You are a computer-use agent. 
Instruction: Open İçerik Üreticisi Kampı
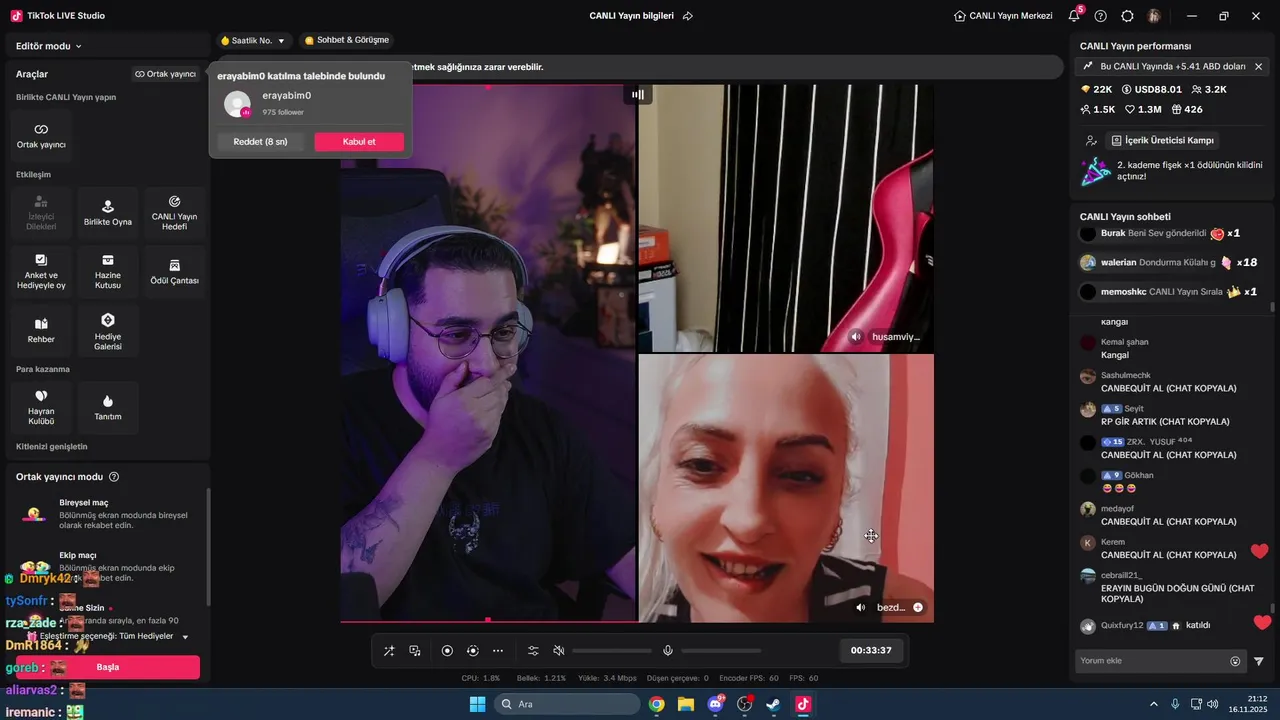[1163, 141]
